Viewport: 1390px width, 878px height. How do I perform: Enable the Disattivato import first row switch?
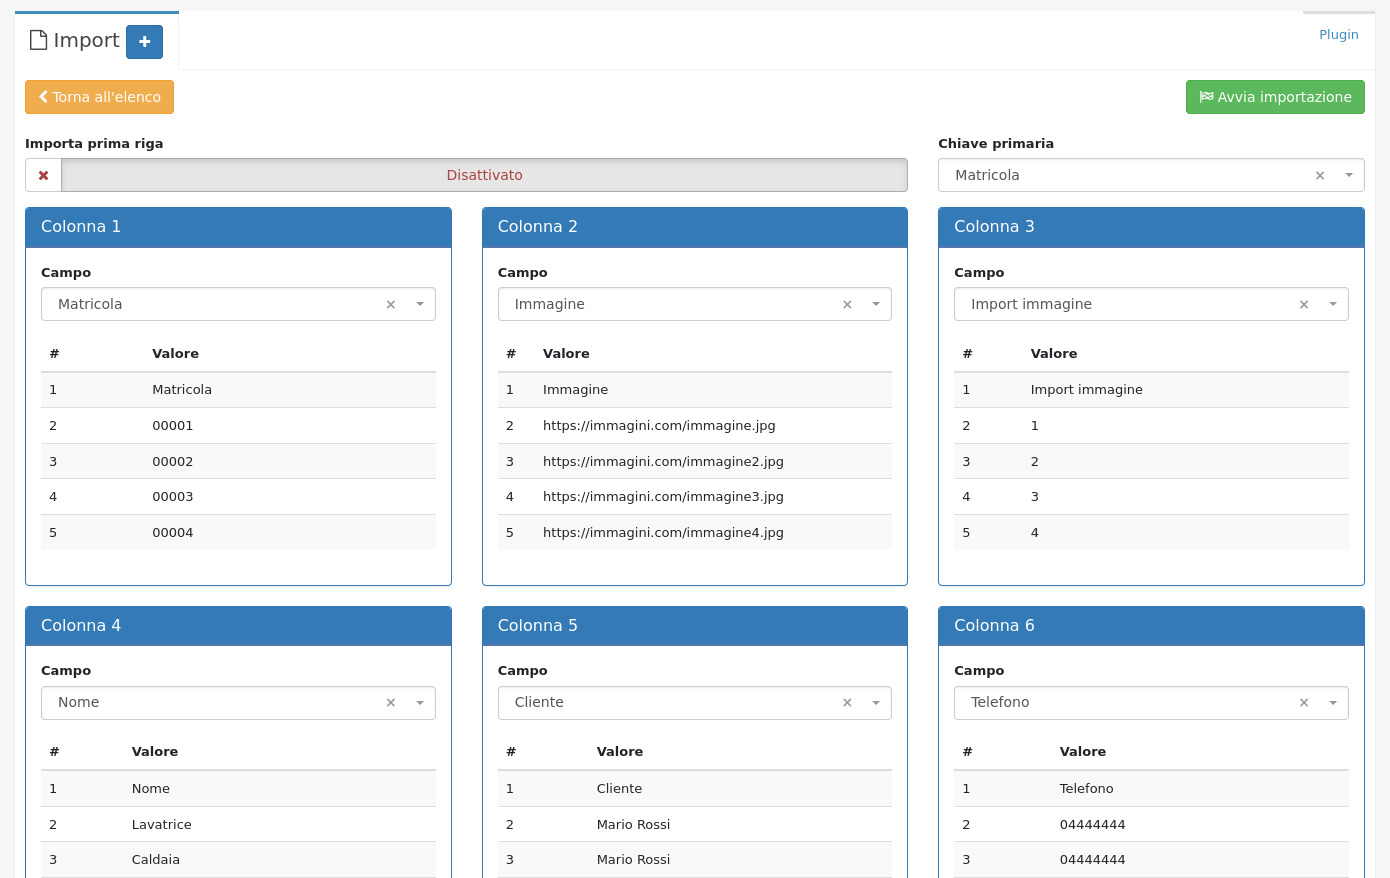coord(484,175)
